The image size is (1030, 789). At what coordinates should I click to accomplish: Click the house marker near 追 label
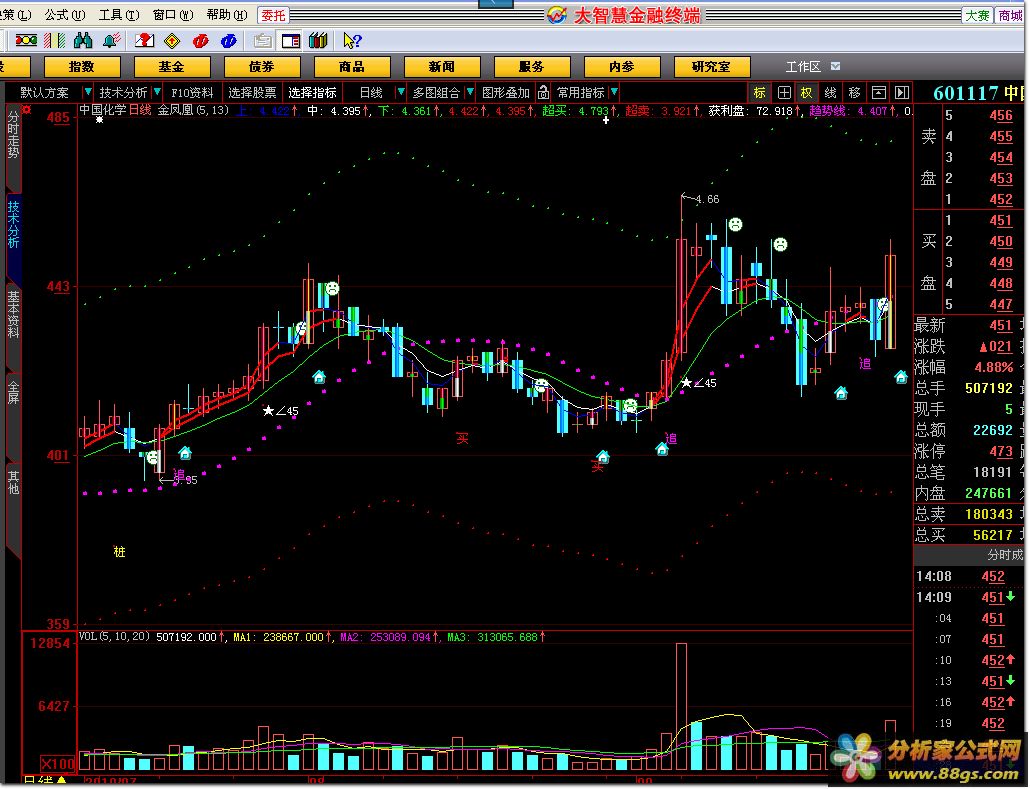662,449
